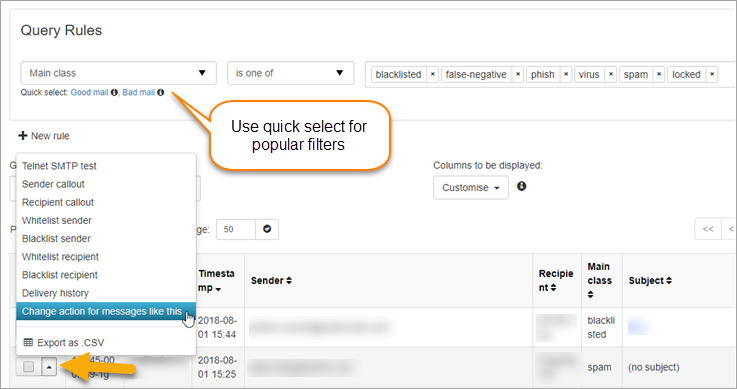This screenshot has height=389, width=737.
Task: Click the apply circle icon beside 50
Action: pyautogui.click(x=267, y=229)
